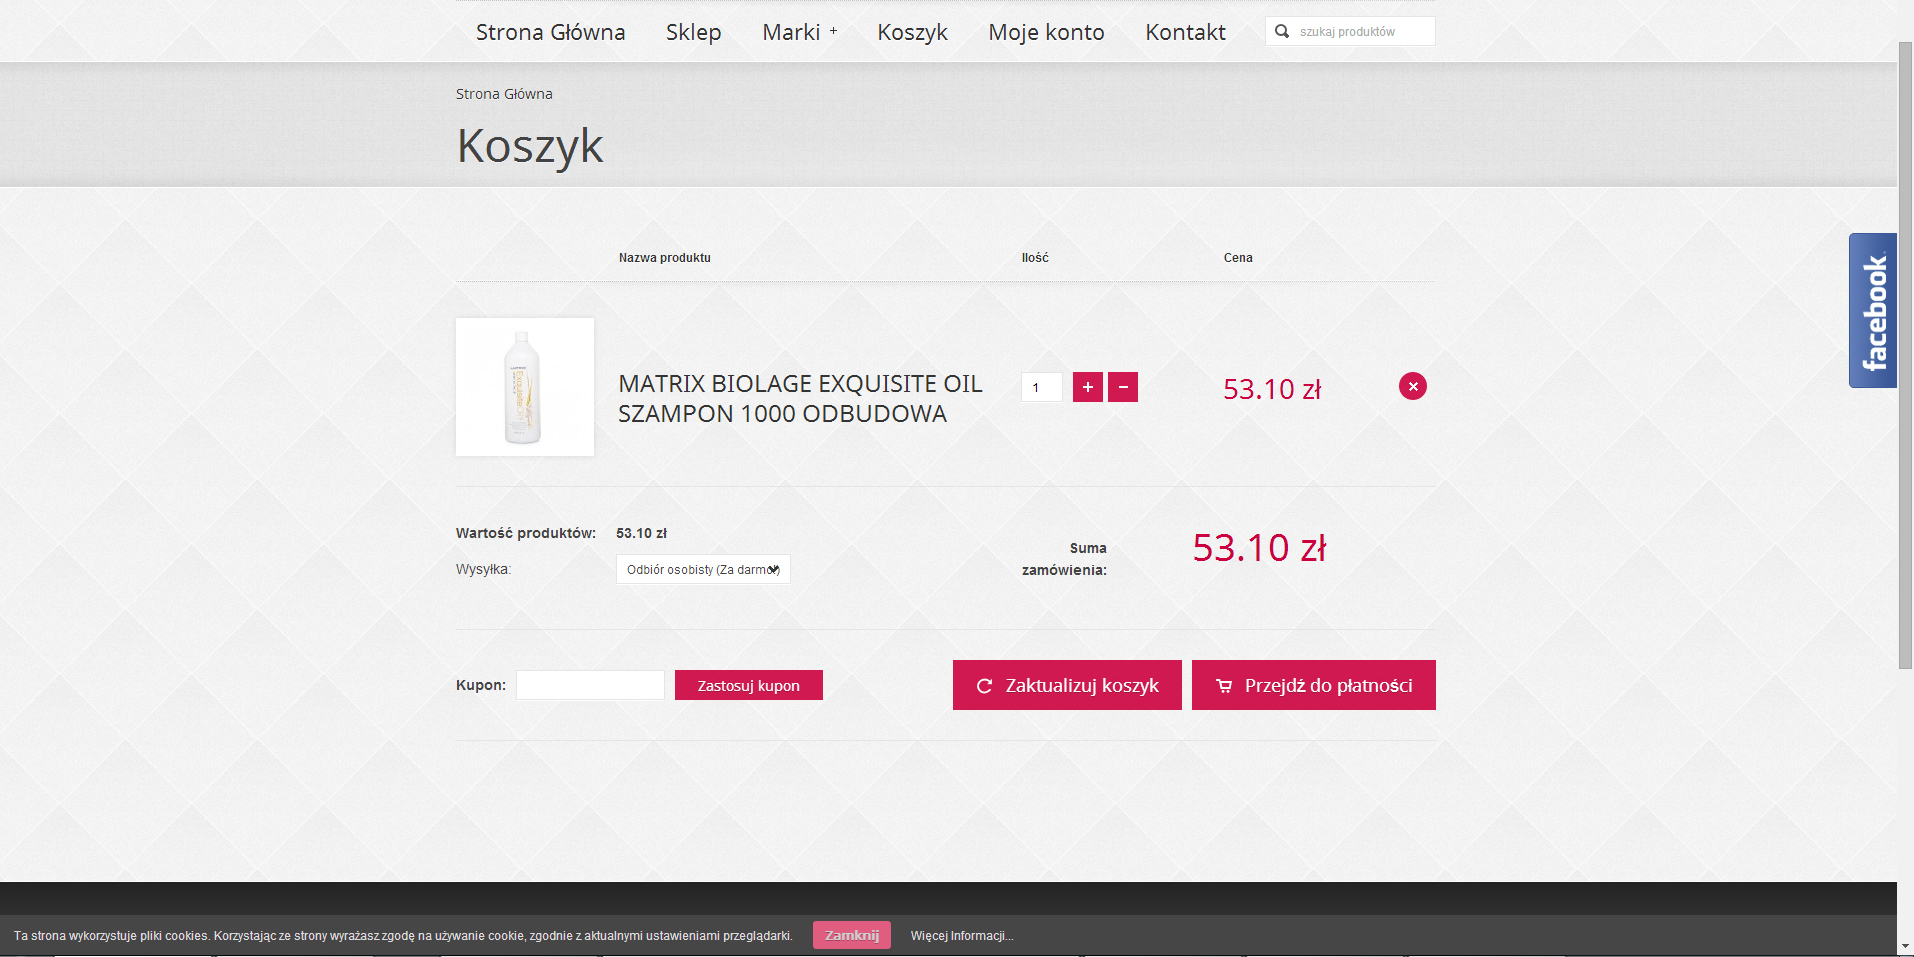Click the Nazwa produktu column header

(x=665, y=258)
